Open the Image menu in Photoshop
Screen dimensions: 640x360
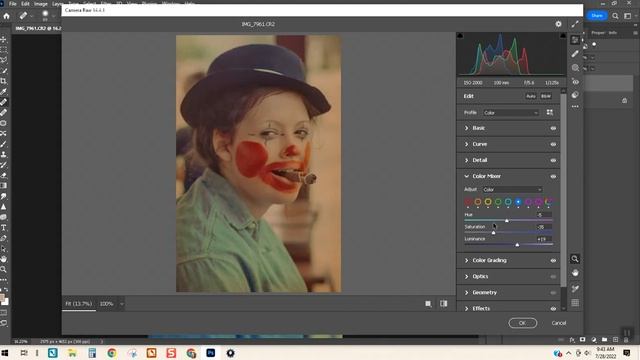click(x=40, y=3)
